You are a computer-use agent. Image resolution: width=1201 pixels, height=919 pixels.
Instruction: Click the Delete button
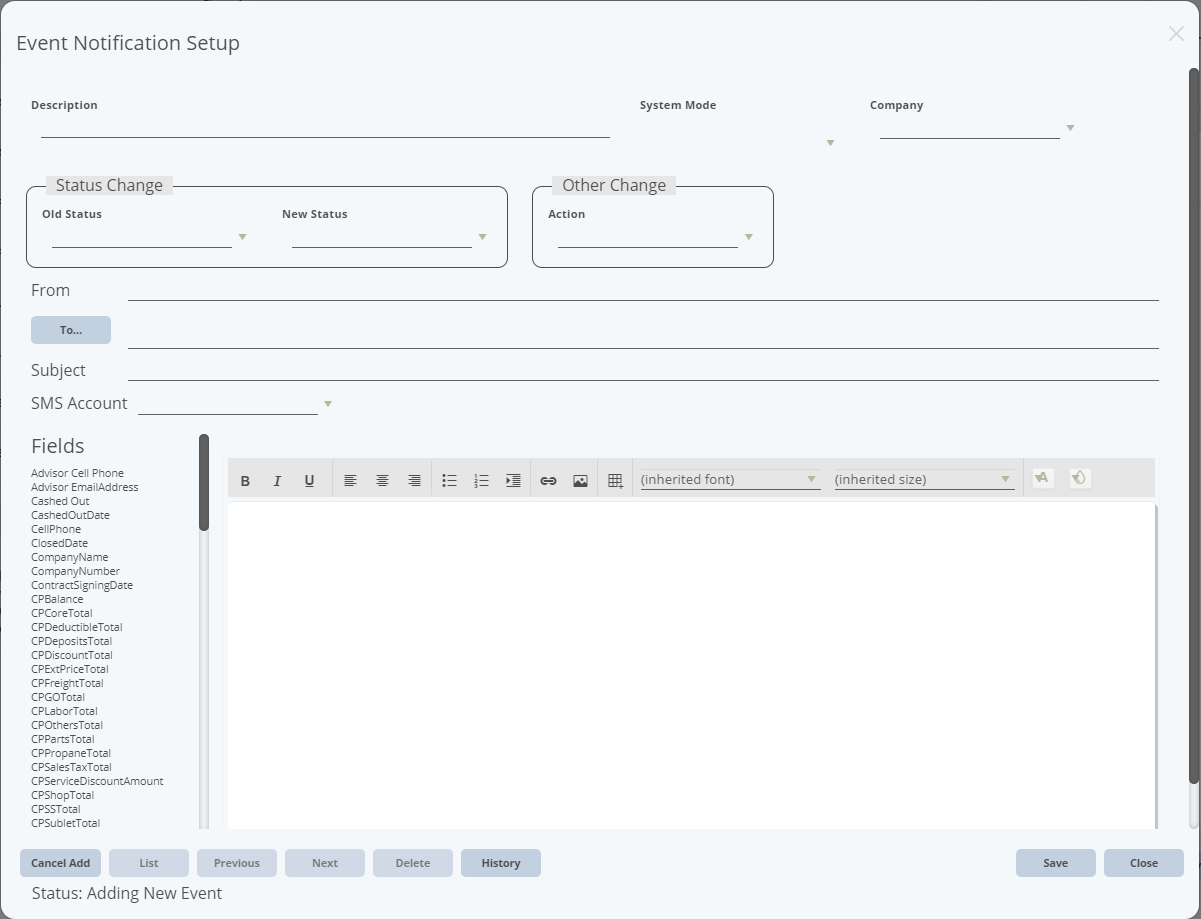[413, 863]
